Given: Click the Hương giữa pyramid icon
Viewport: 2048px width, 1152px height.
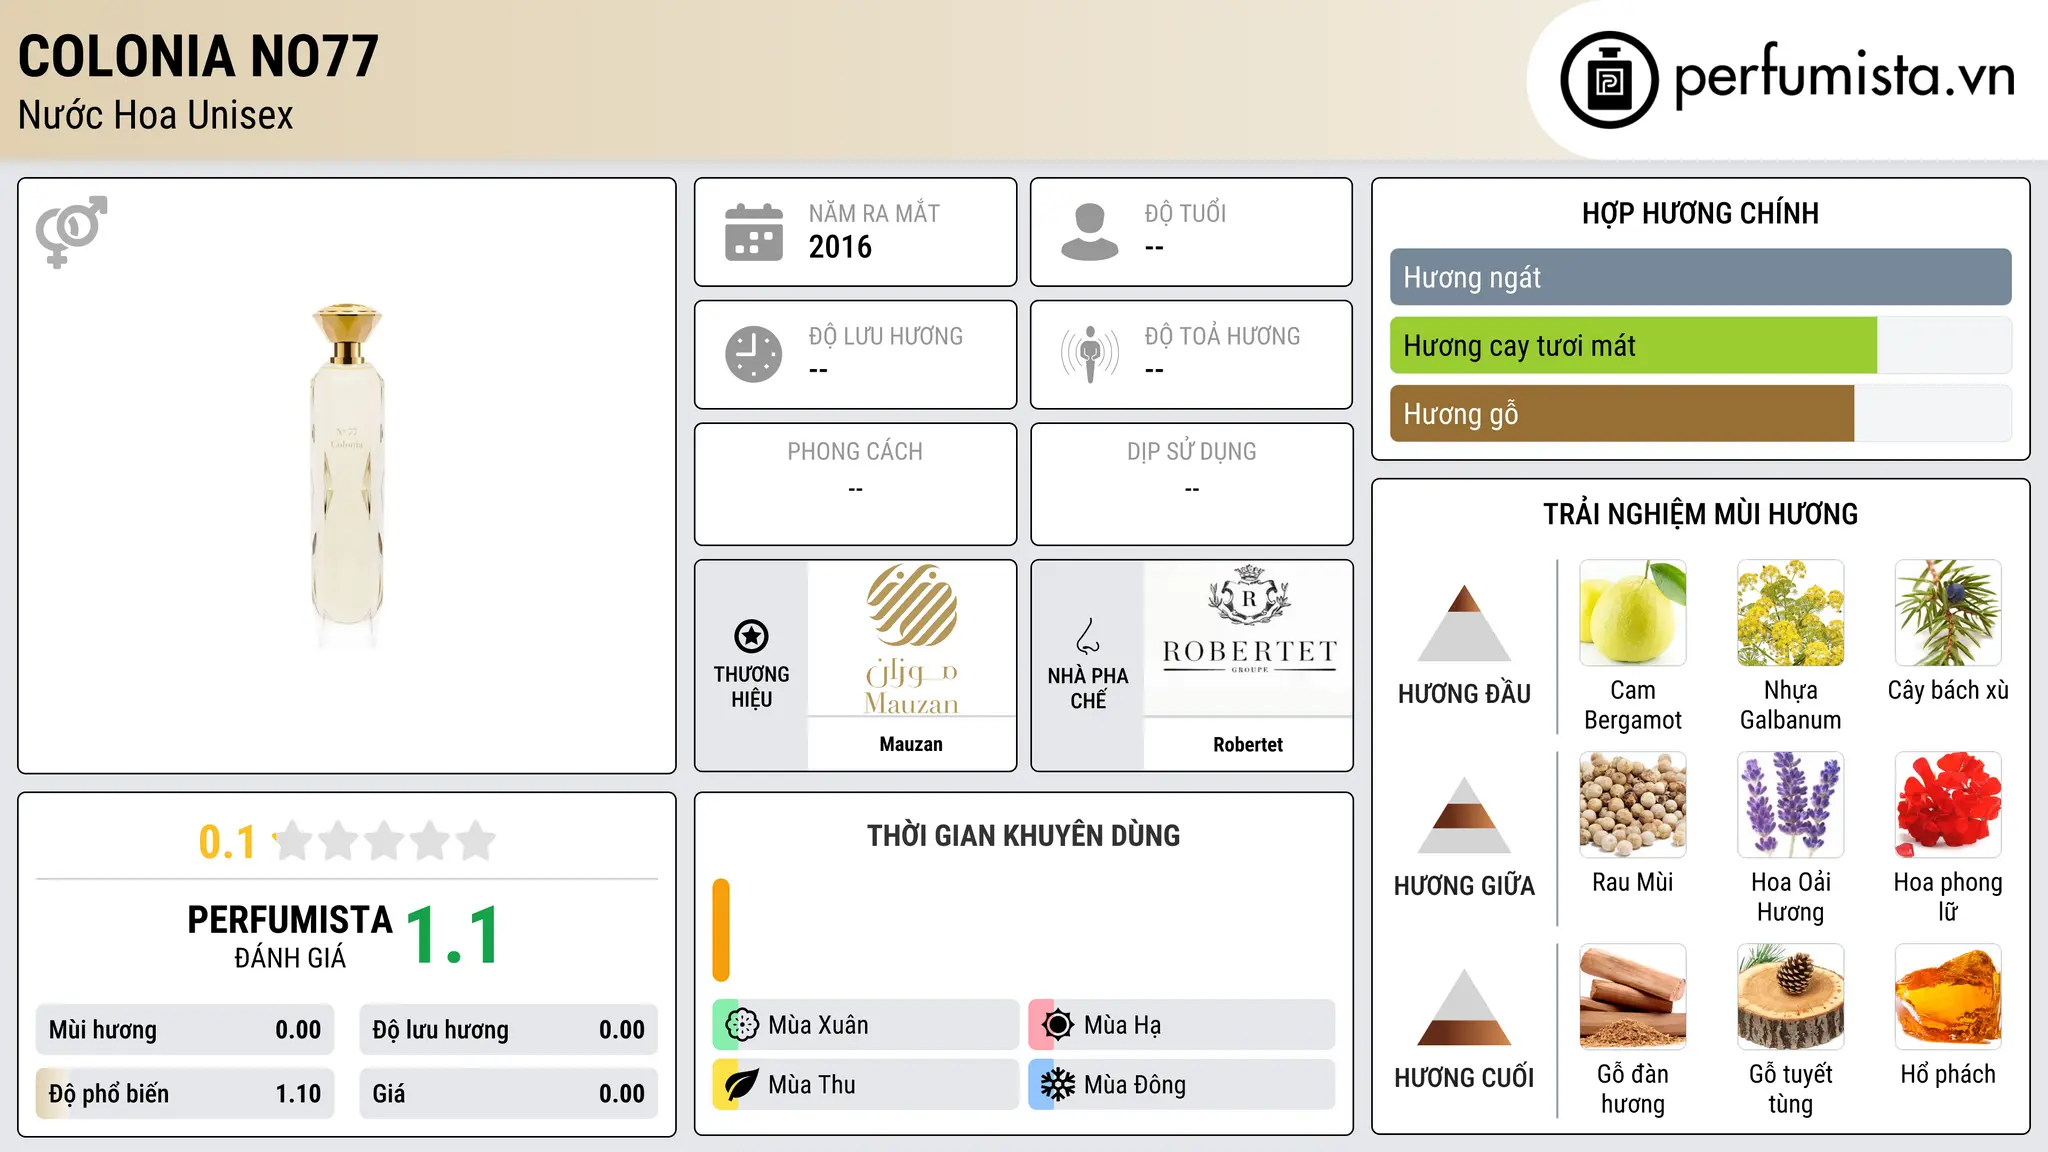Looking at the screenshot, I should 1464,815.
